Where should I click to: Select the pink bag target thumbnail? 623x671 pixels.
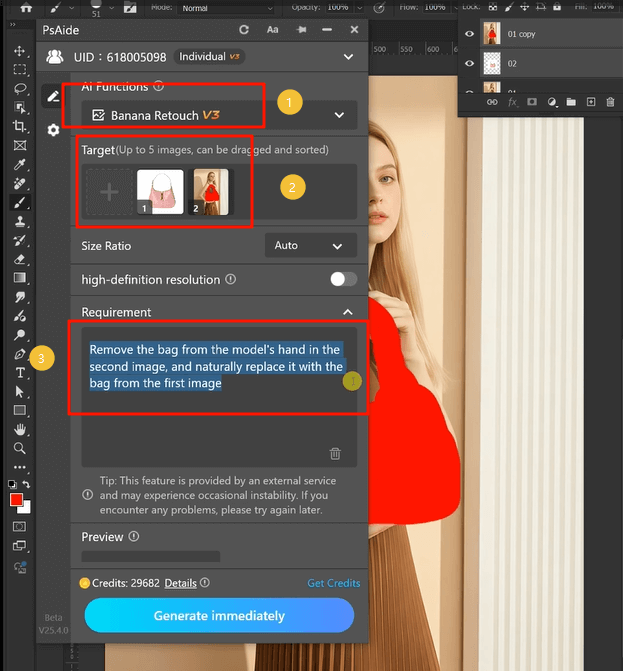pyautogui.click(x=160, y=193)
